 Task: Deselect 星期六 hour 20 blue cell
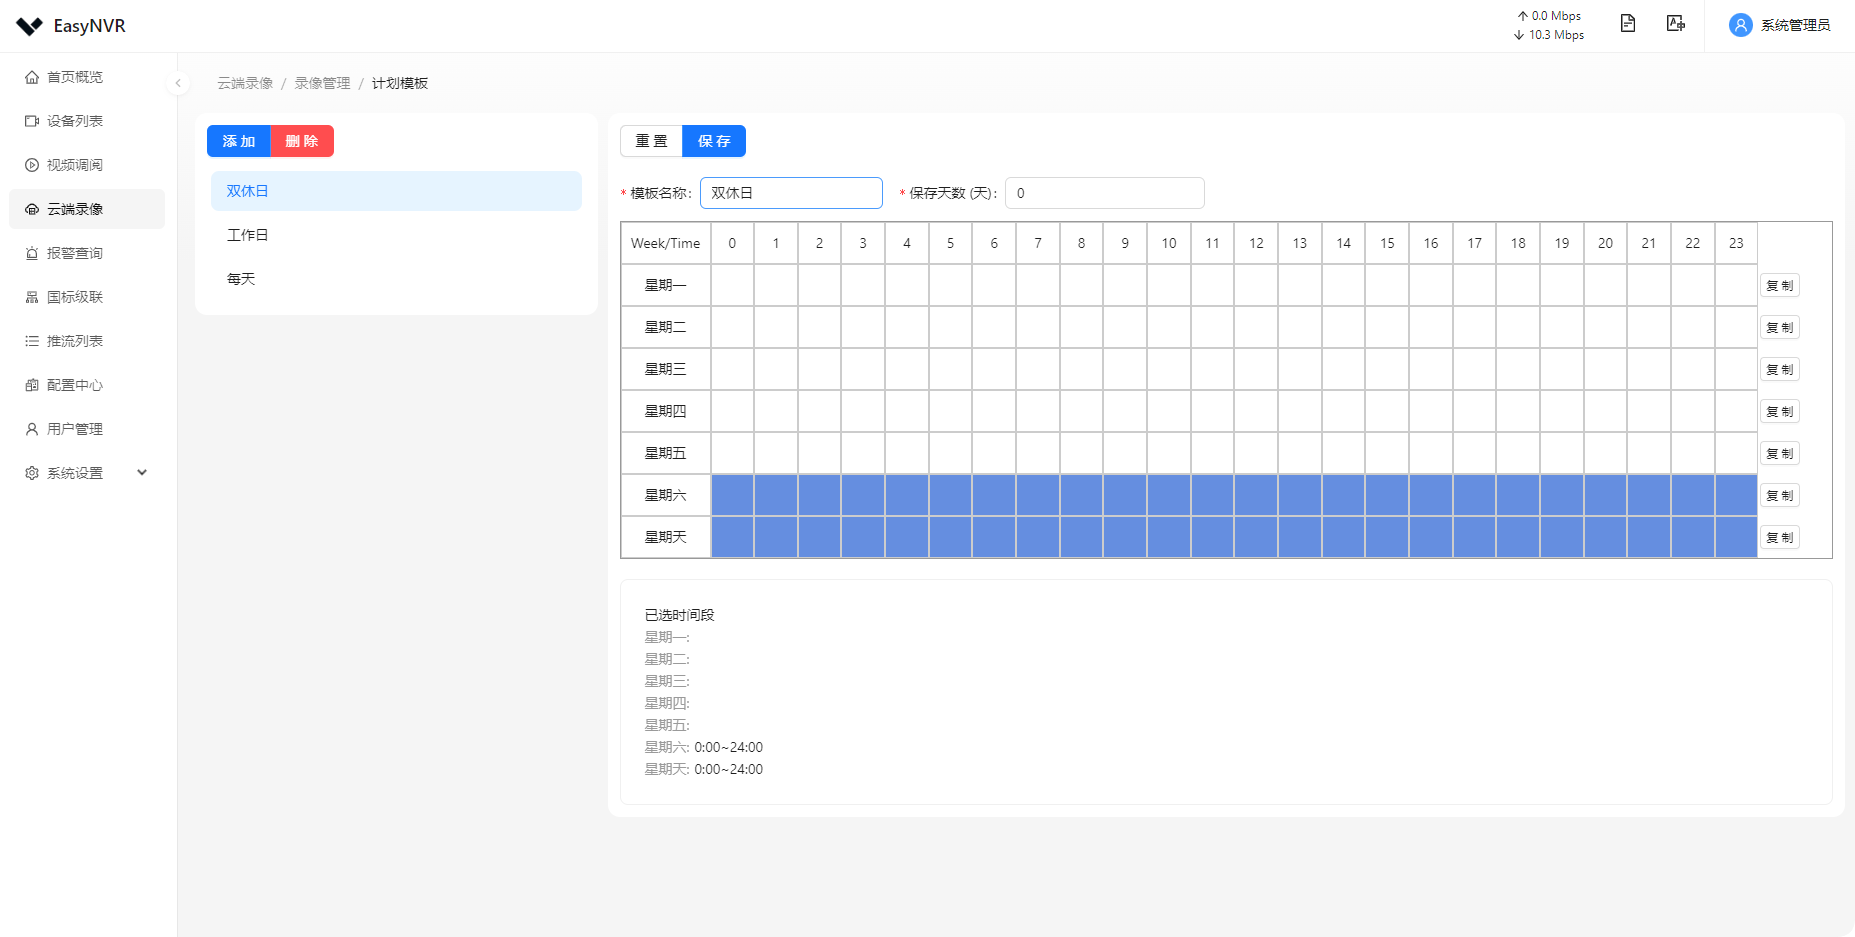[x=1605, y=495]
